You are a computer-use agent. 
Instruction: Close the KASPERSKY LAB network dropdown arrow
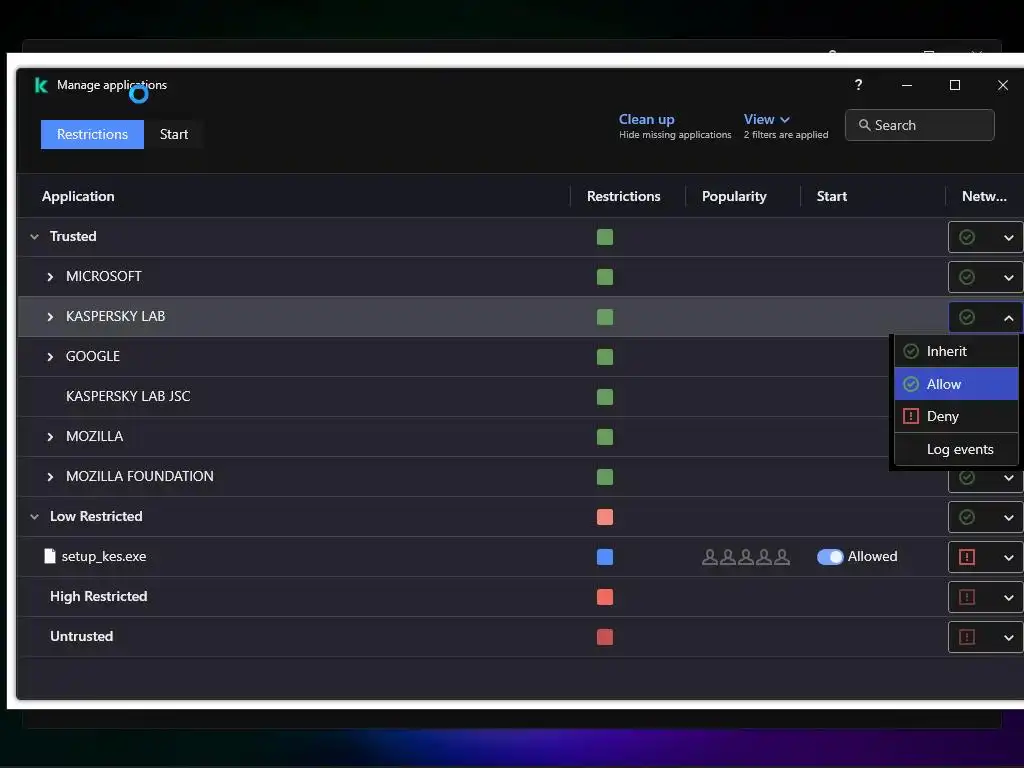click(x=1008, y=318)
